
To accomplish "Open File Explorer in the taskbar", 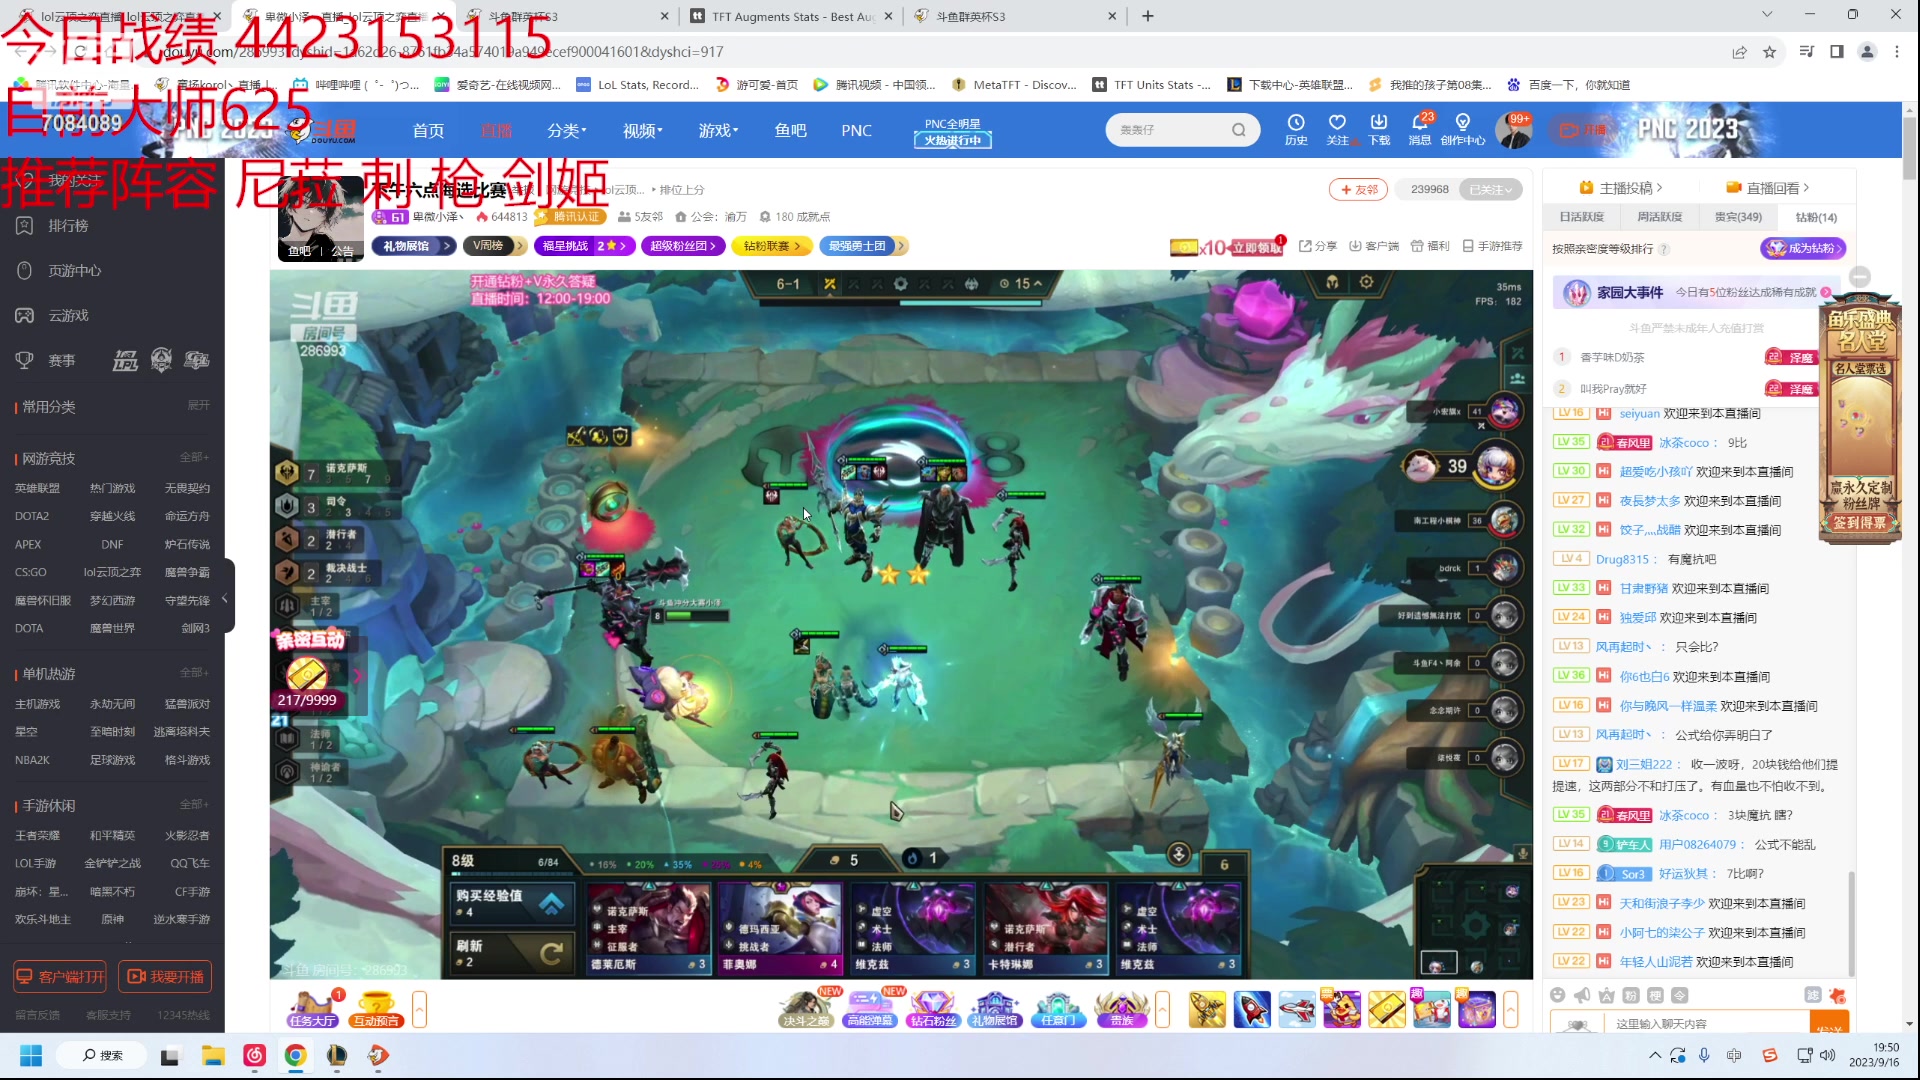I will (213, 1055).
